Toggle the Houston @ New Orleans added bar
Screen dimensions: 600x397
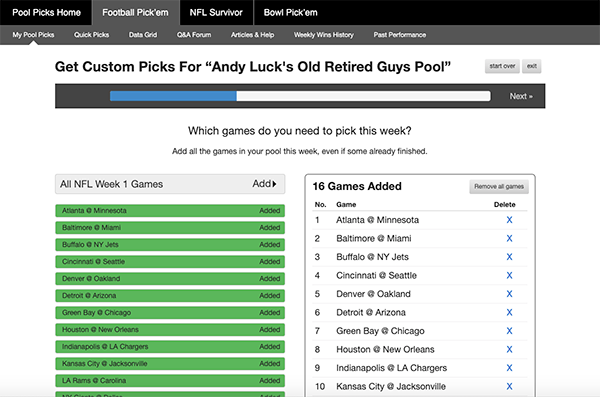click(x=170, y=330)
